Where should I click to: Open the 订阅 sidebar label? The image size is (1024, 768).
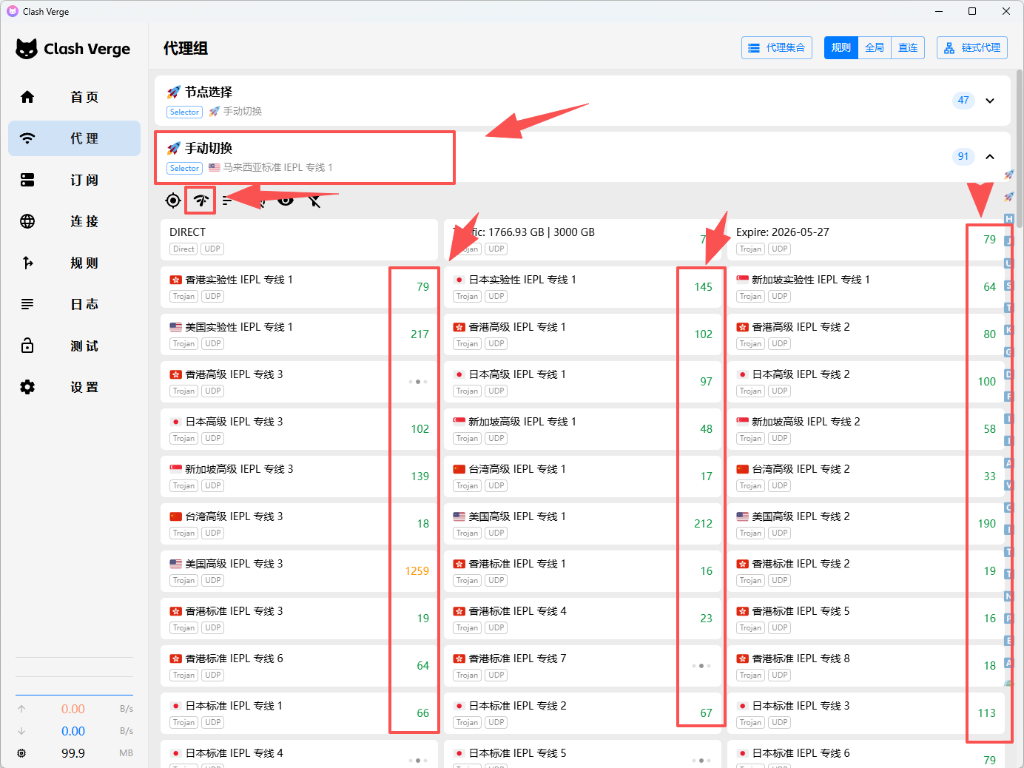coord(84,180)
